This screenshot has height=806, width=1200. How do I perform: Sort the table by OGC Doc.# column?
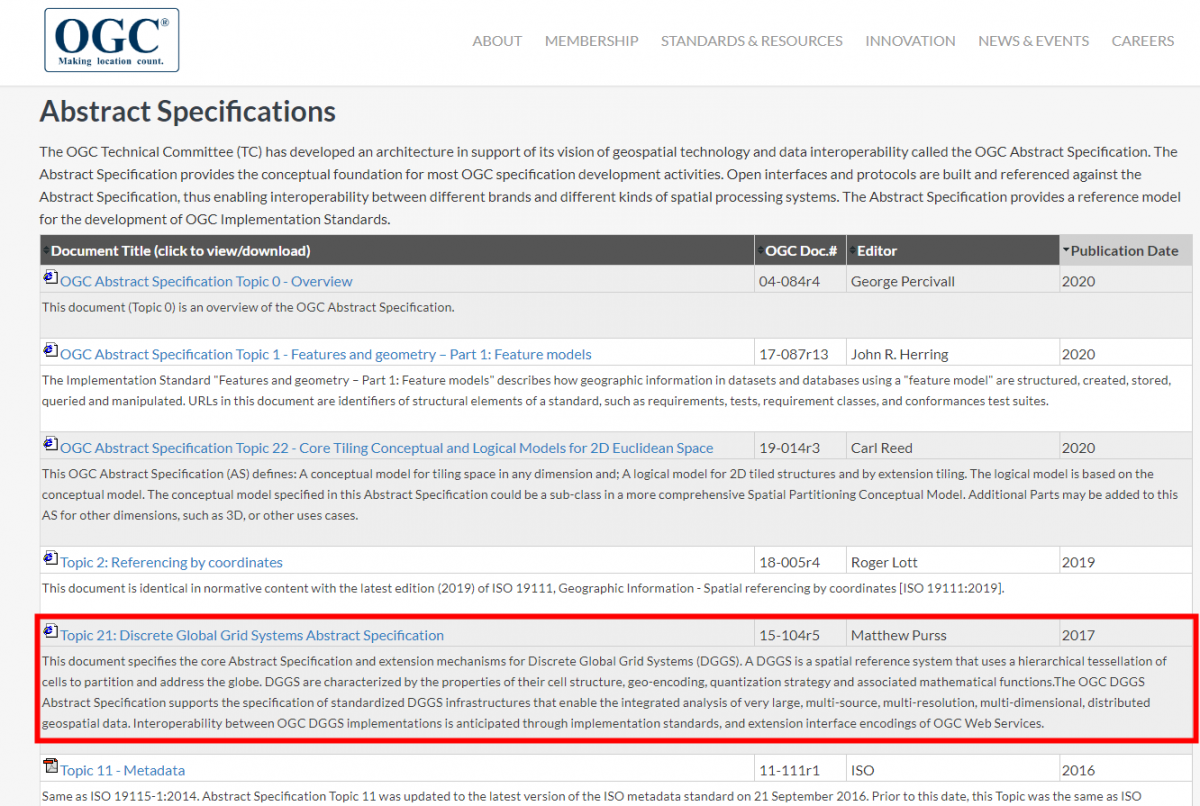[x=800, y=251]
